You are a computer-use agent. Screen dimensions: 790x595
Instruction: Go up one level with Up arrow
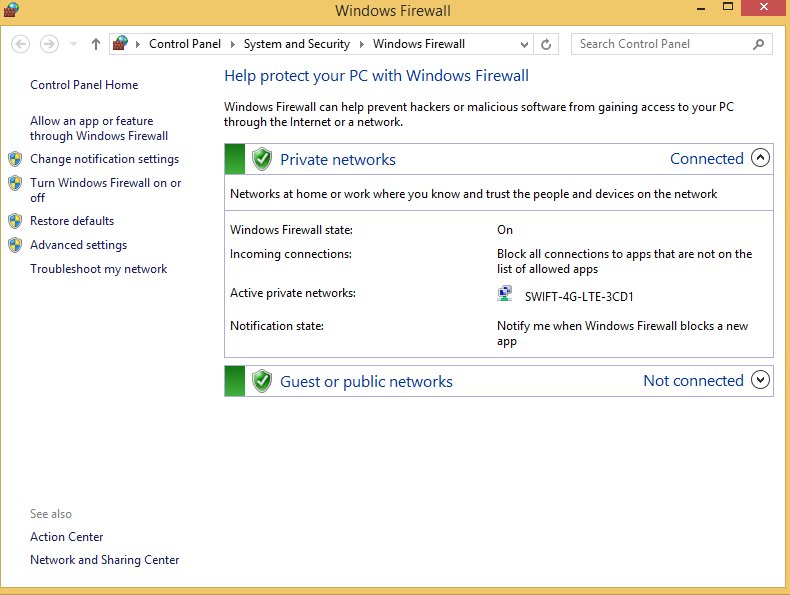(96, 44)
